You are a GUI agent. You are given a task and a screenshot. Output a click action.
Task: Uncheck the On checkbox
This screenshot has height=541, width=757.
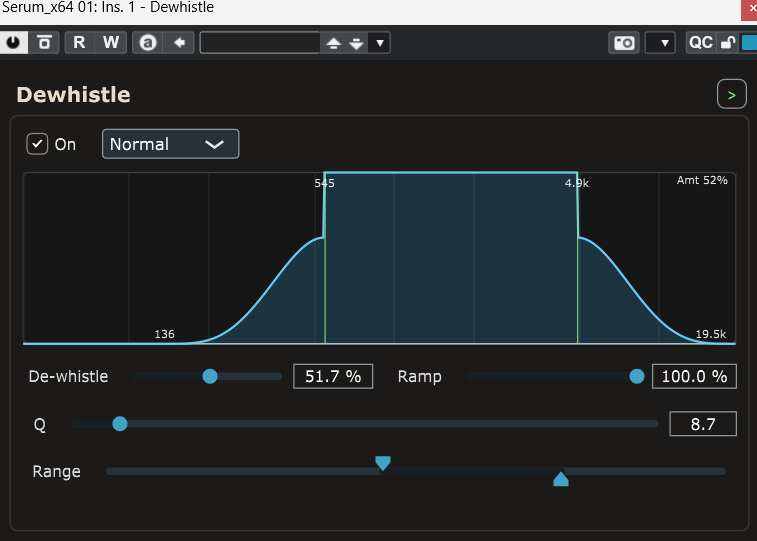click(37, 144)
